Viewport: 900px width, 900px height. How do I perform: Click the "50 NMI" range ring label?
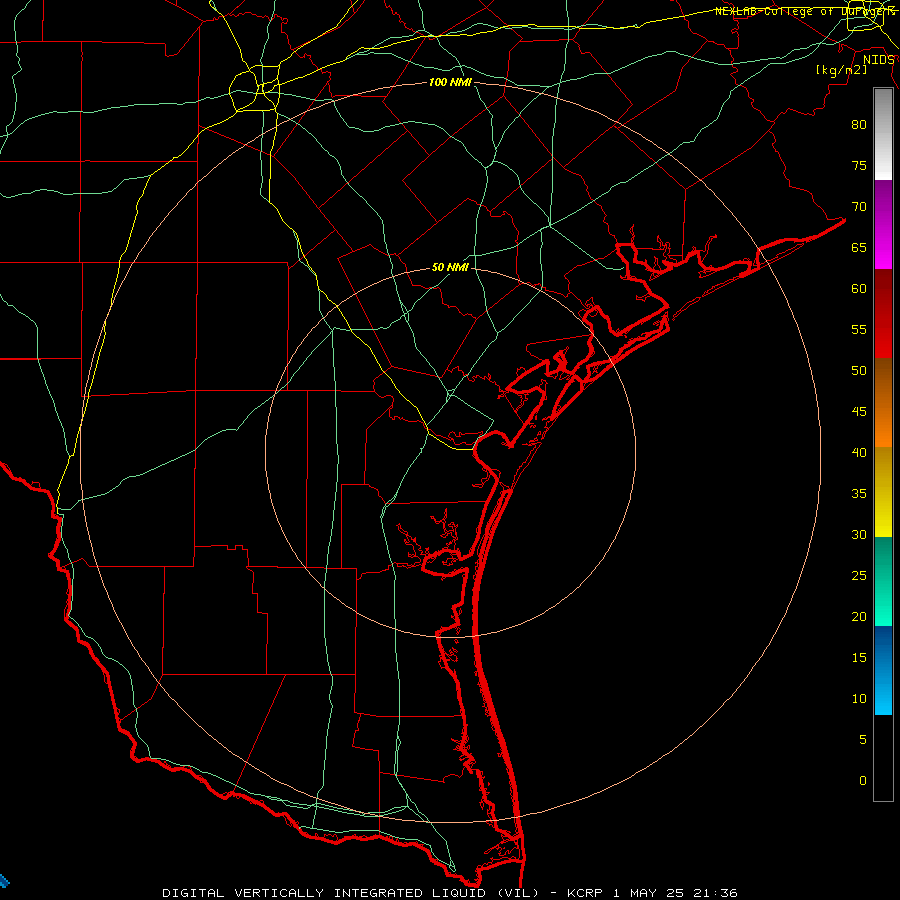coord(450,267)
